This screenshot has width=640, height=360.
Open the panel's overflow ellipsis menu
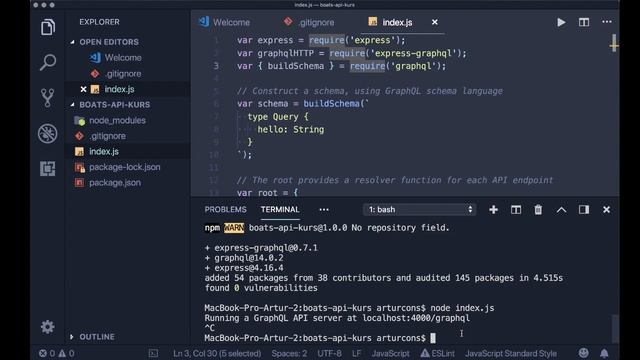tap(324, 210)
